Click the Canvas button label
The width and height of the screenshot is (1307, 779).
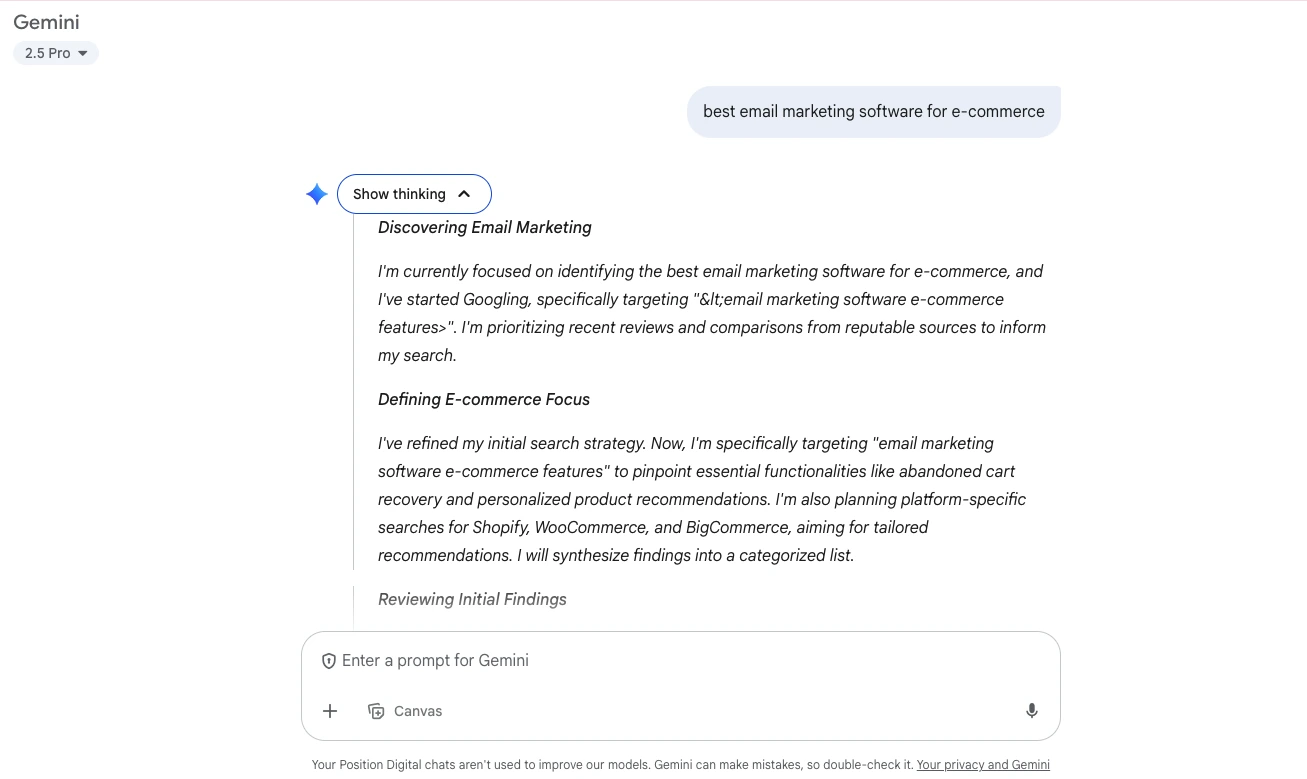418,711
